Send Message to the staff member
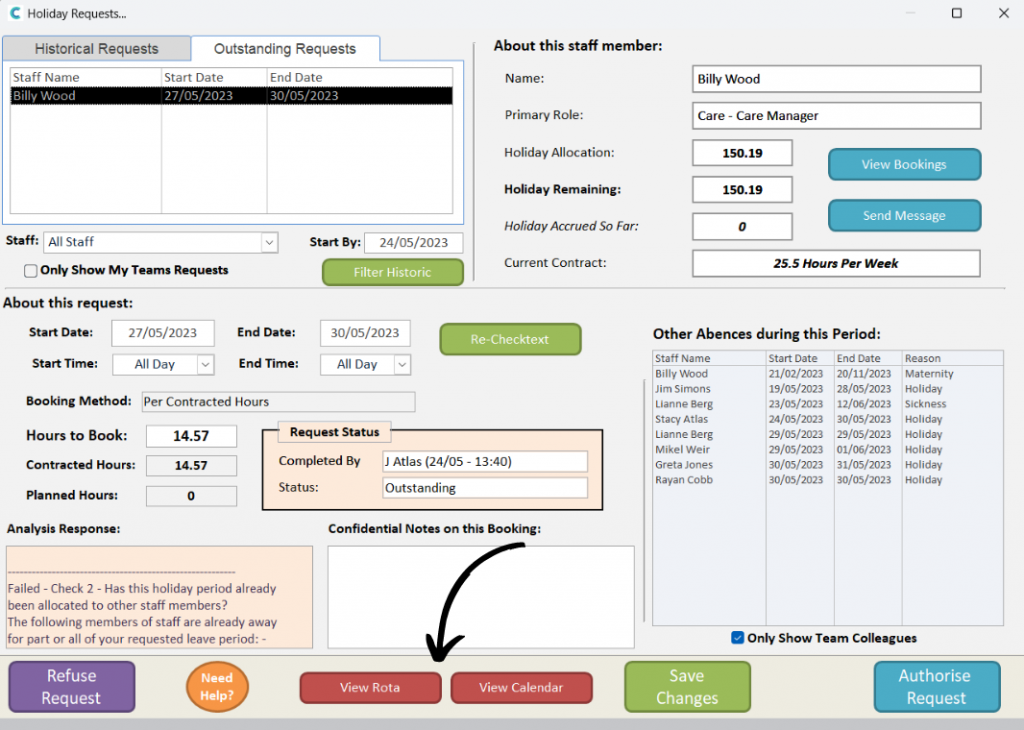Viewport: 1024px width, 730px height. [904, 215]
